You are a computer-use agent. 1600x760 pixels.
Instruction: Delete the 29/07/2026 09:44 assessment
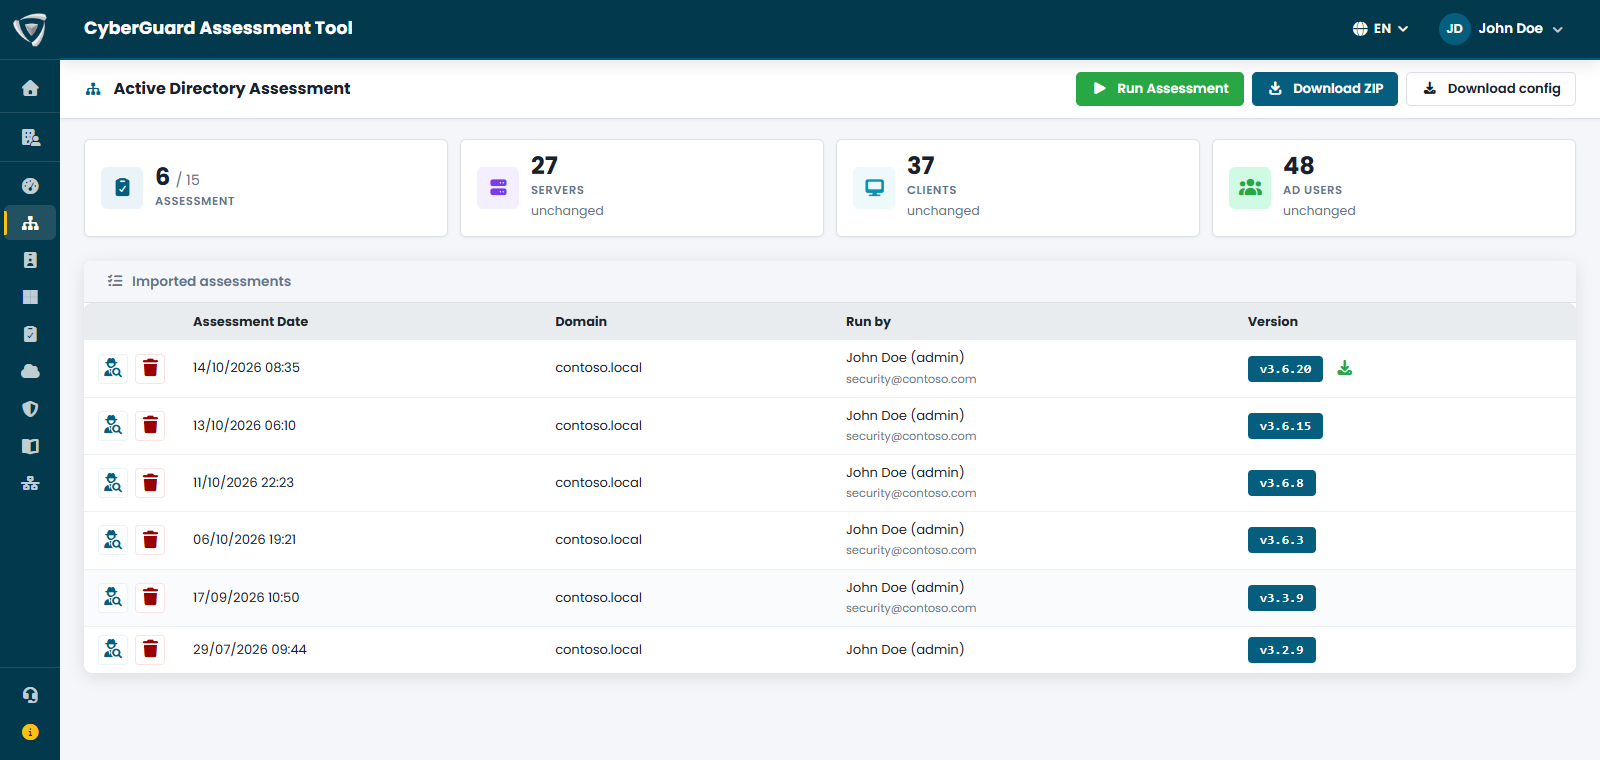150,649
